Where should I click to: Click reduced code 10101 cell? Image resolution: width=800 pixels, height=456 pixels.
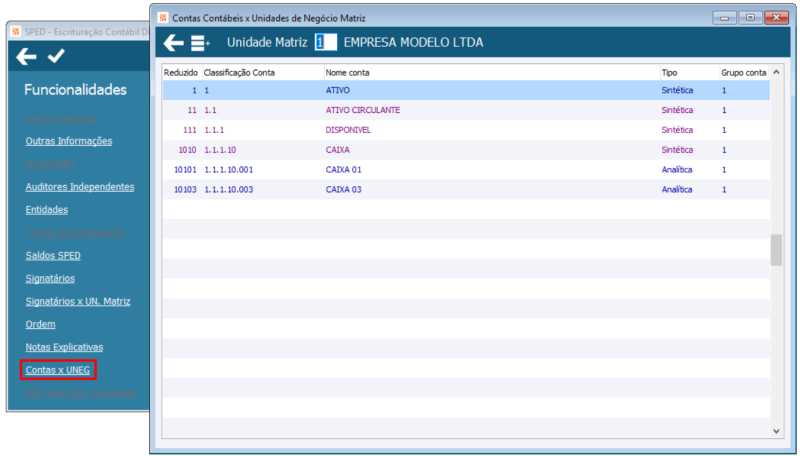pyautogui.click(x=185, y=170)
